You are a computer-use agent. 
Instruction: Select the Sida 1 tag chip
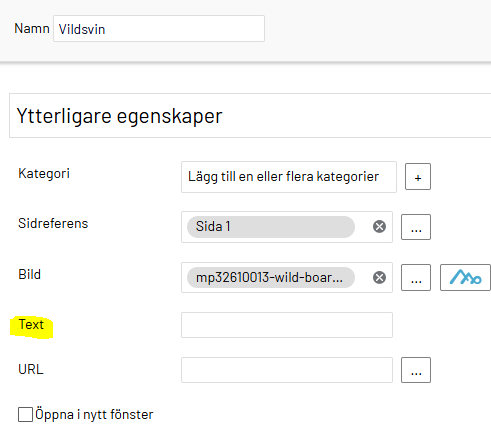[271, 227]
